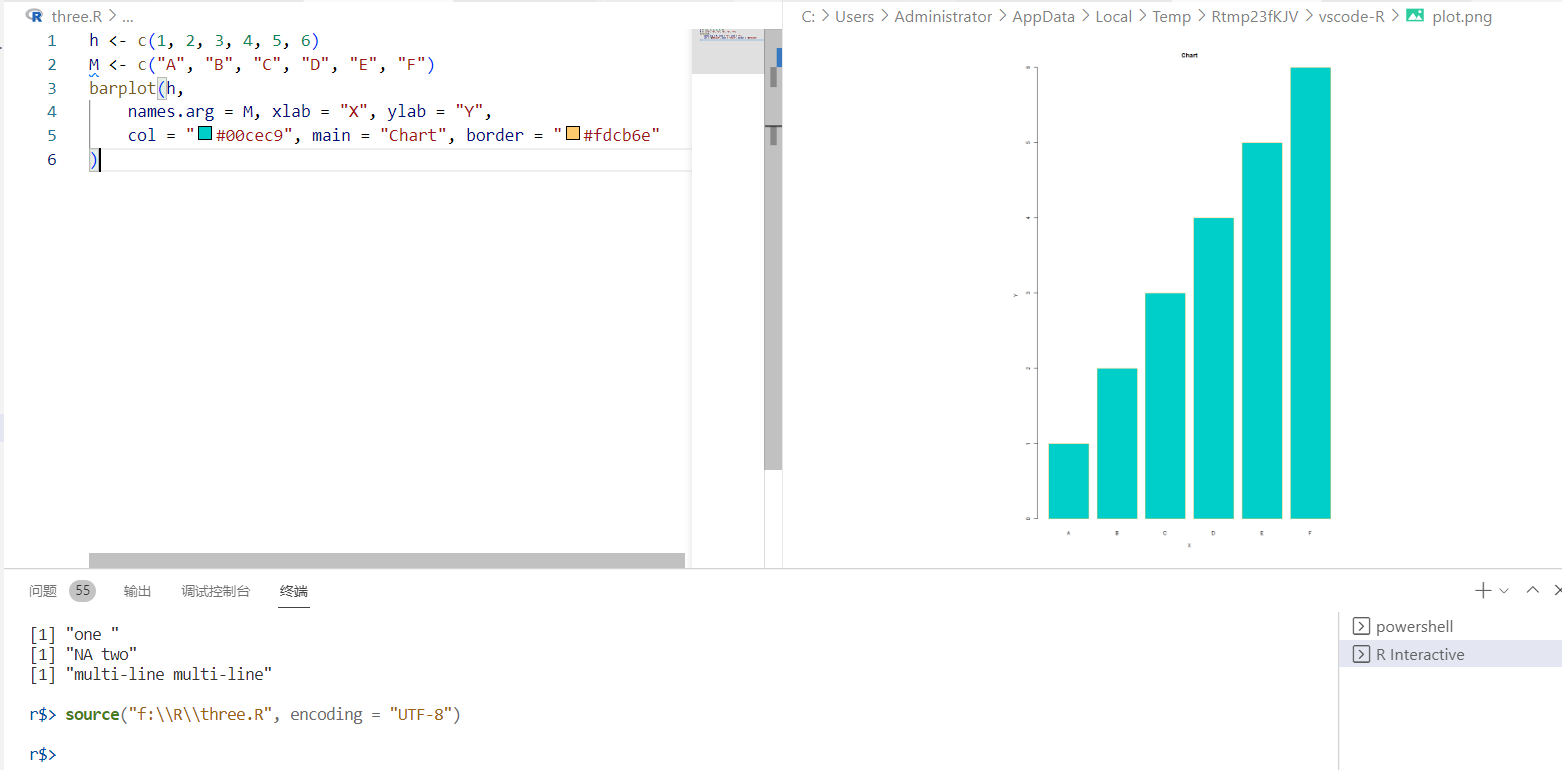1562x770 pixels.
Task: Click the image icon next to plot.png
Action: click(1415, 16)
